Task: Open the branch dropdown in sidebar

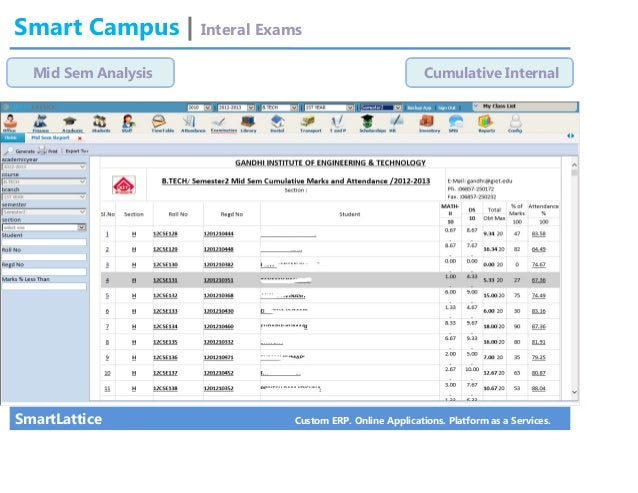Action: (x=44, y=197)
